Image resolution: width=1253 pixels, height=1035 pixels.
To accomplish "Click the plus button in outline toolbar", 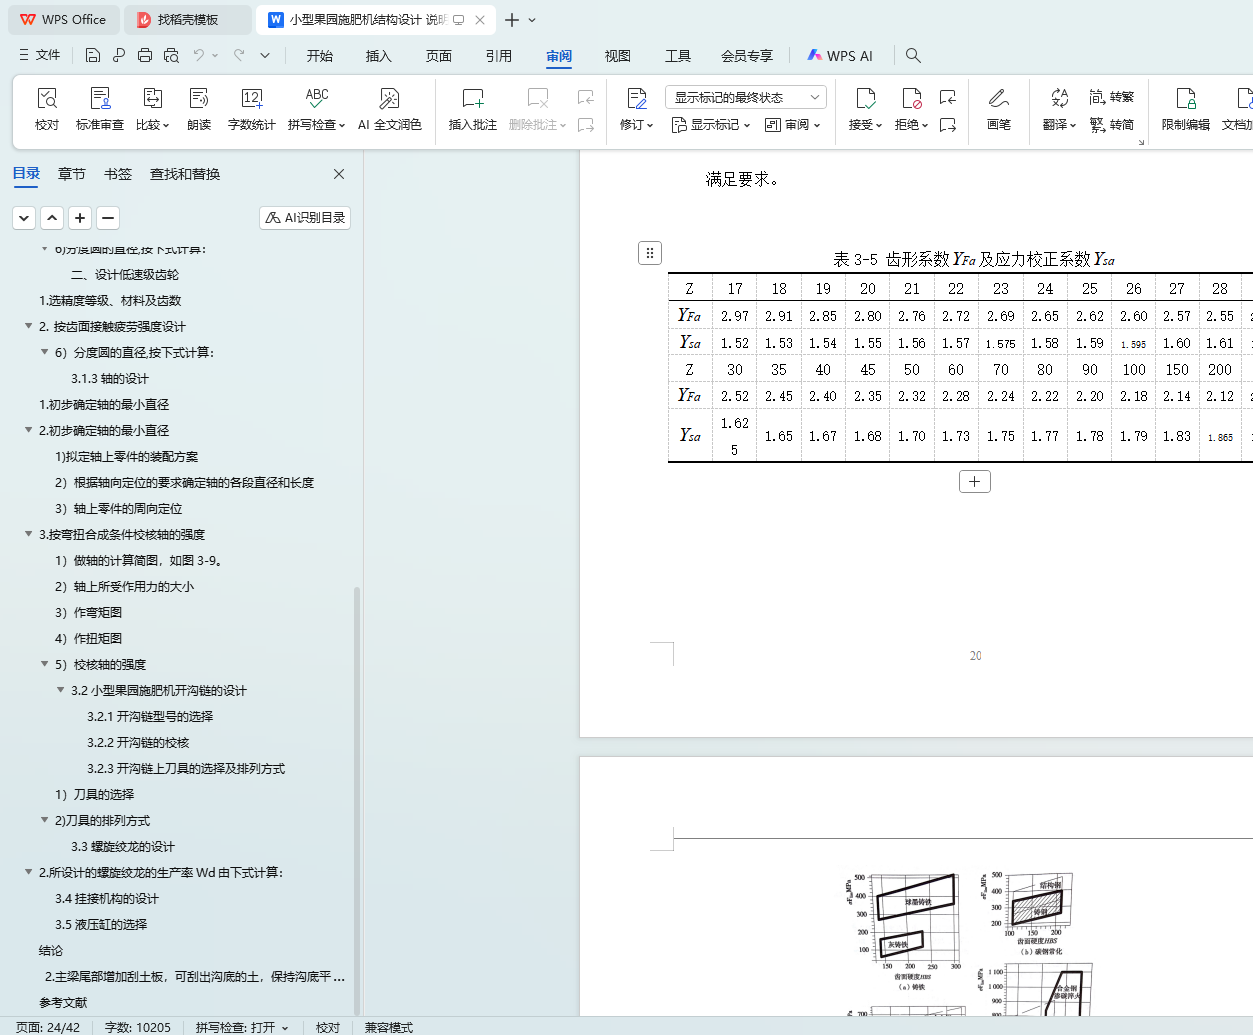I will (x=80, y=217).
